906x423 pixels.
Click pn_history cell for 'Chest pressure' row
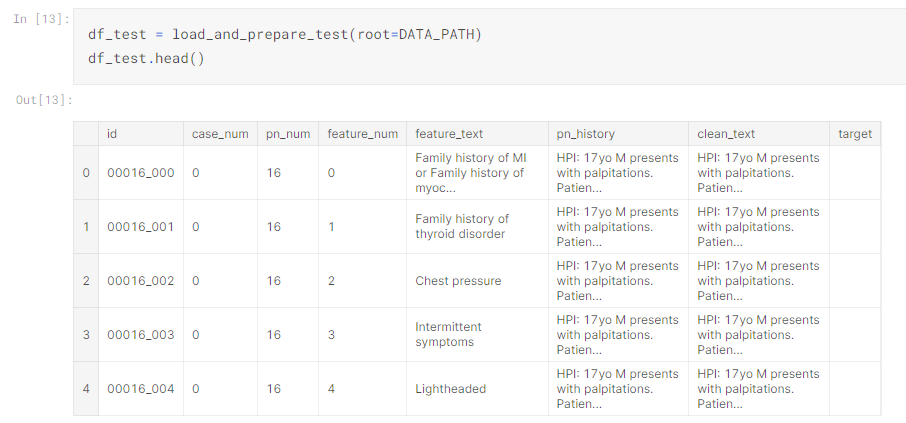618,281
